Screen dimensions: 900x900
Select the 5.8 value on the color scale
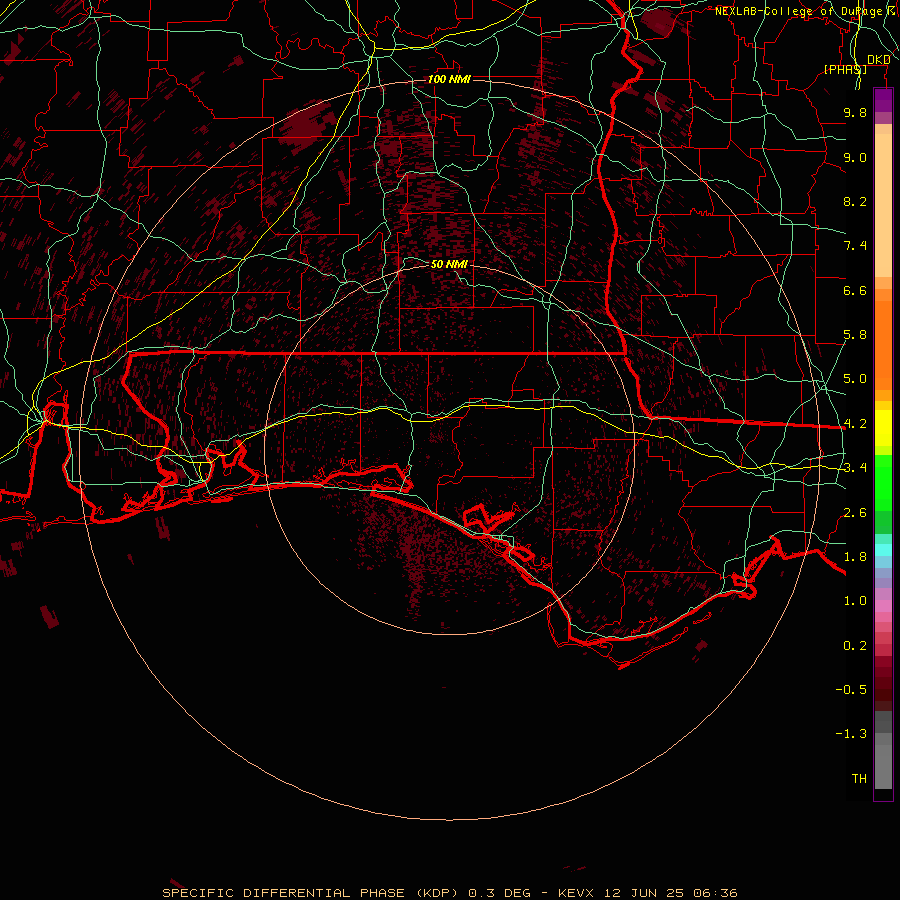(x=855, y=335)
